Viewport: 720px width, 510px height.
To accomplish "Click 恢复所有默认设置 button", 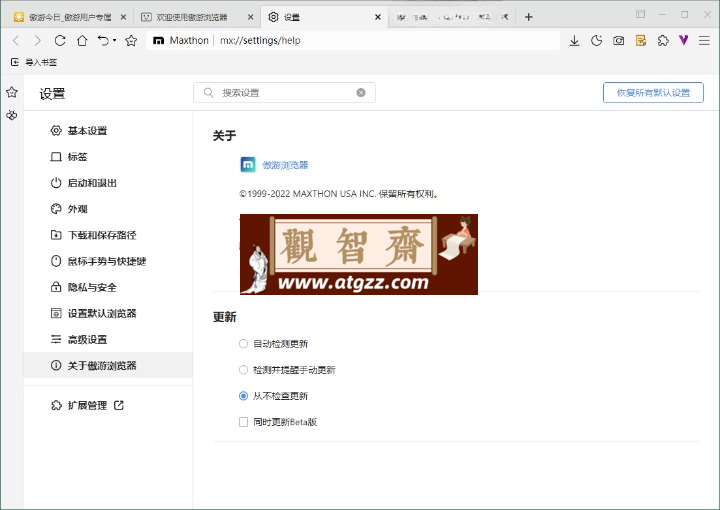I will 653,93.
